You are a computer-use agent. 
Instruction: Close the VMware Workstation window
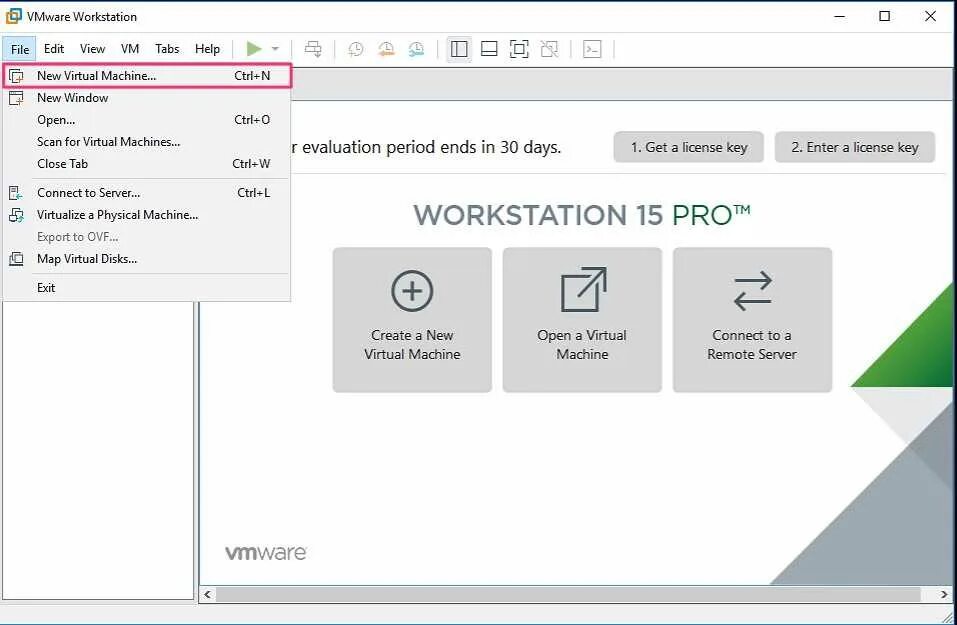[930, 16]
